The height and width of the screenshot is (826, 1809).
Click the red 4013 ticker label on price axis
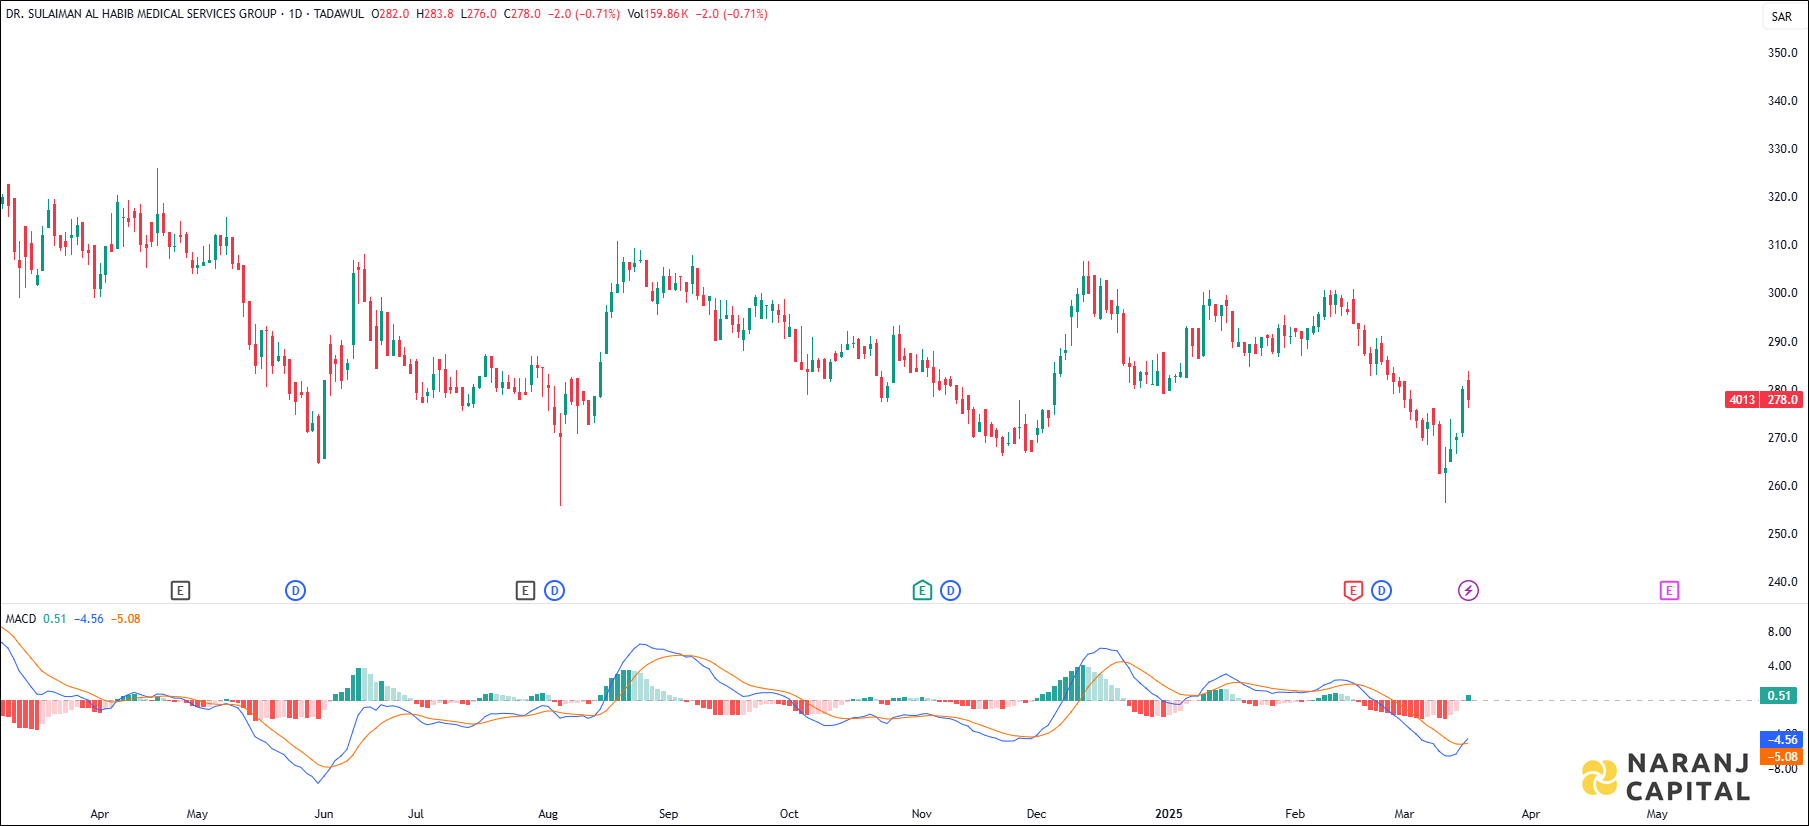point(1742,400)
